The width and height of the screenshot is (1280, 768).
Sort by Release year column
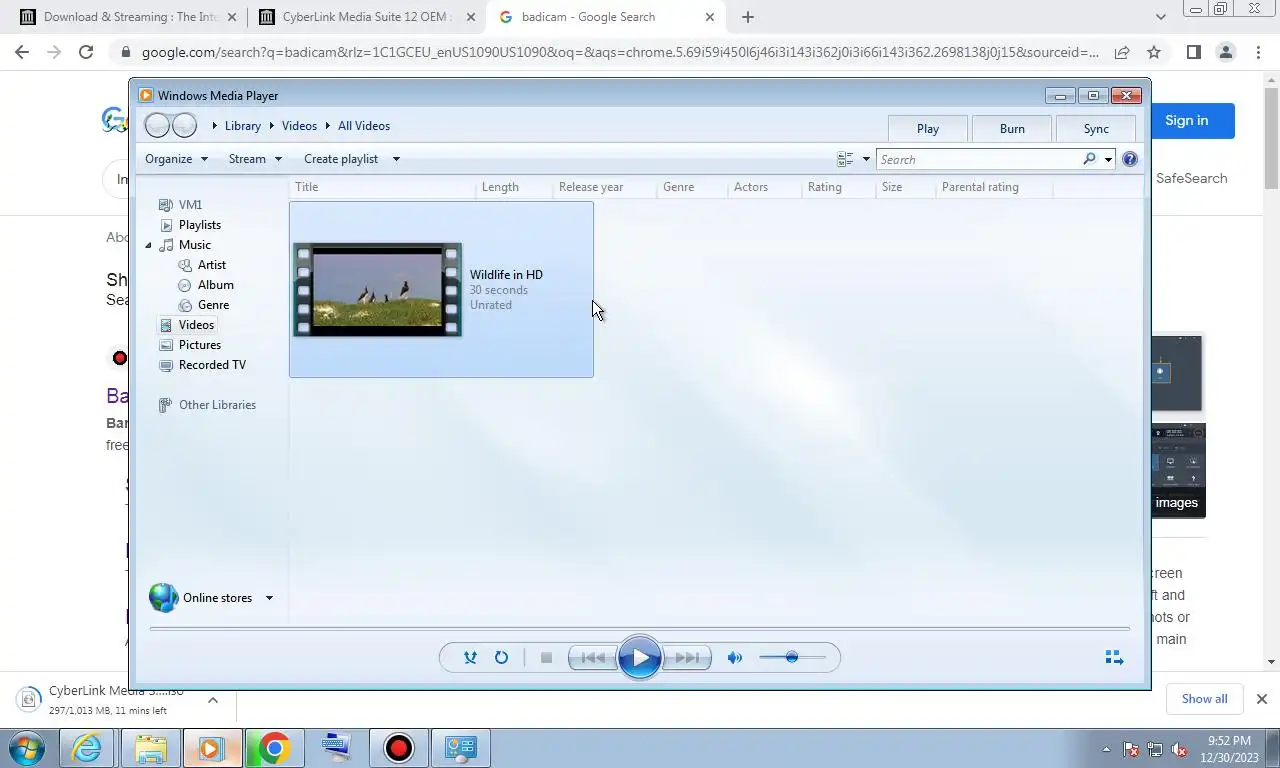coord(604,187)
